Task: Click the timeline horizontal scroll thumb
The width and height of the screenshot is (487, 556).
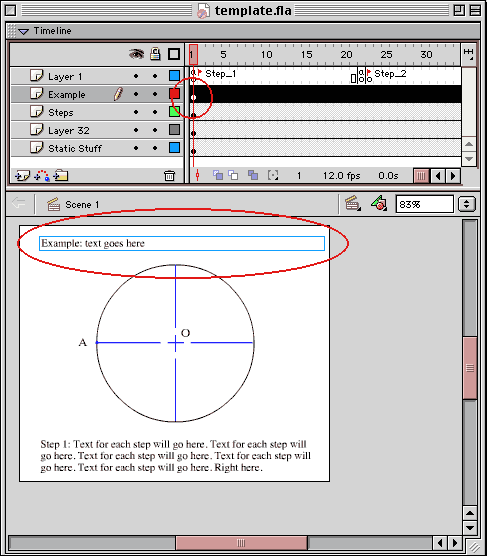Action: pos(421,176)
